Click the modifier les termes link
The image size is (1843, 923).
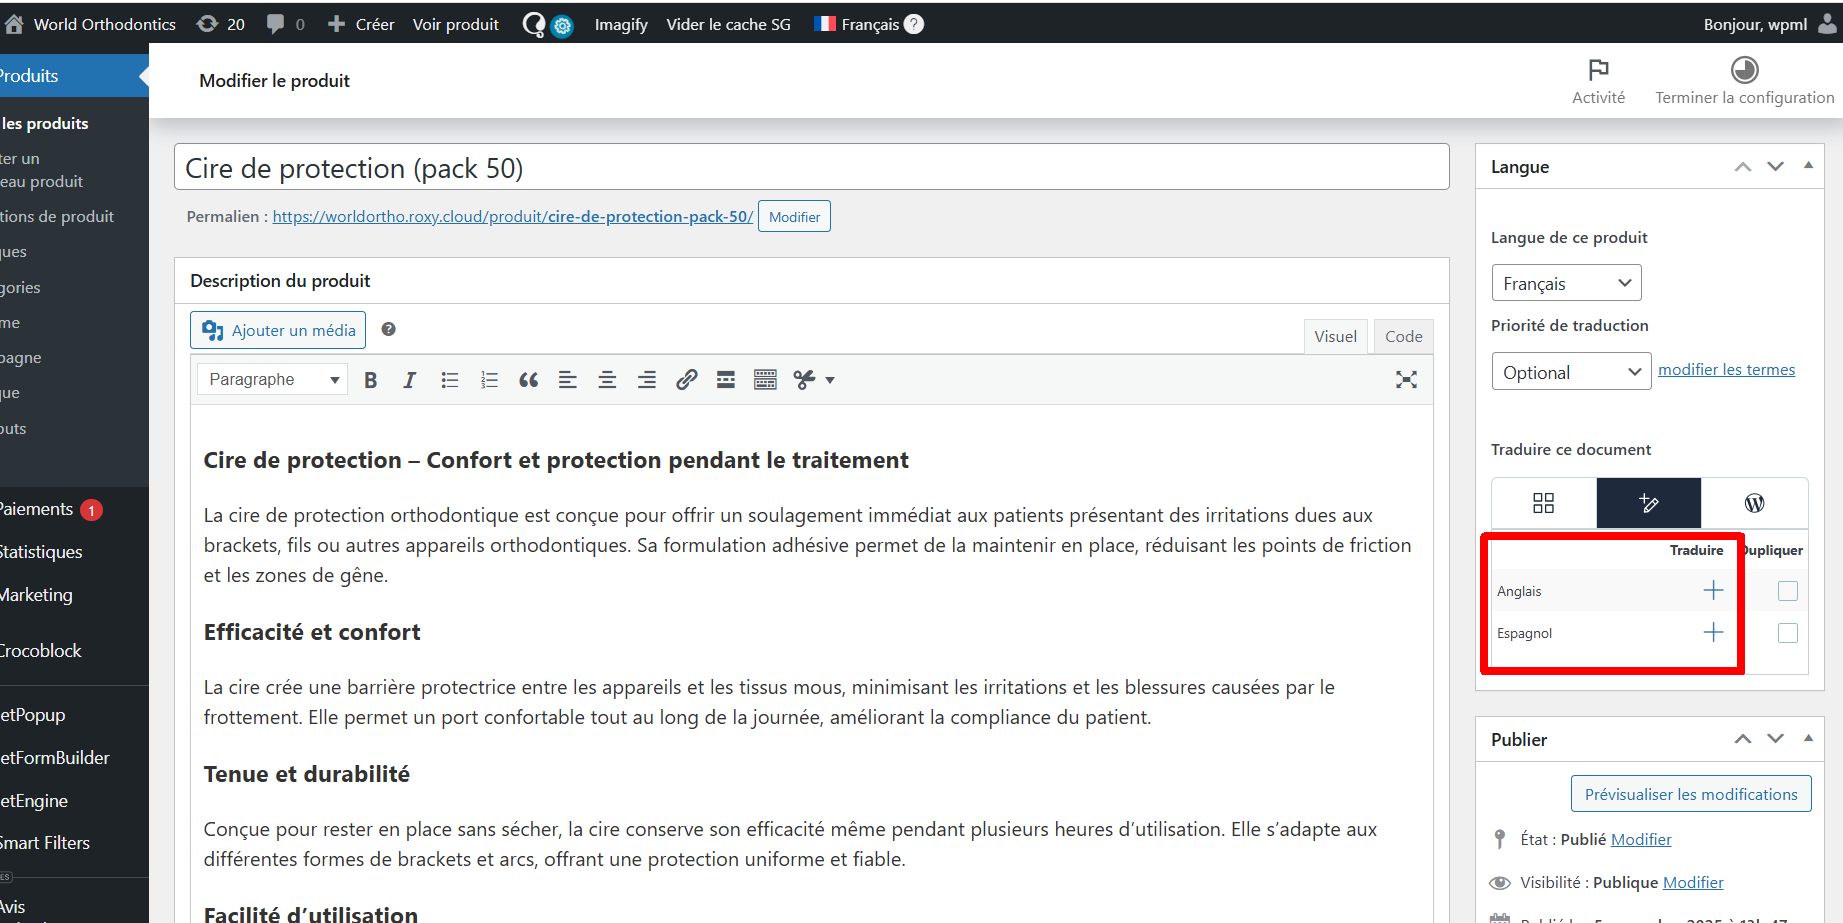[x=1726, y=370]
